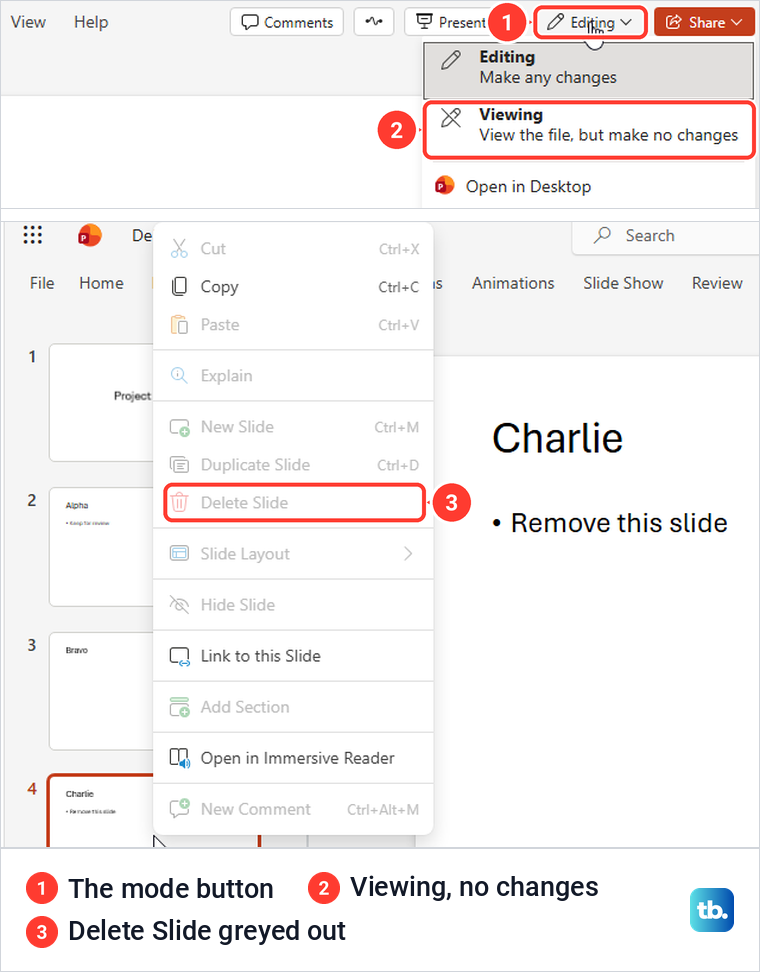Image resolution: width=760 pixels, height=972 pixels.
Task: Choose Open in Immersive Reader
Action: (293, 758)
